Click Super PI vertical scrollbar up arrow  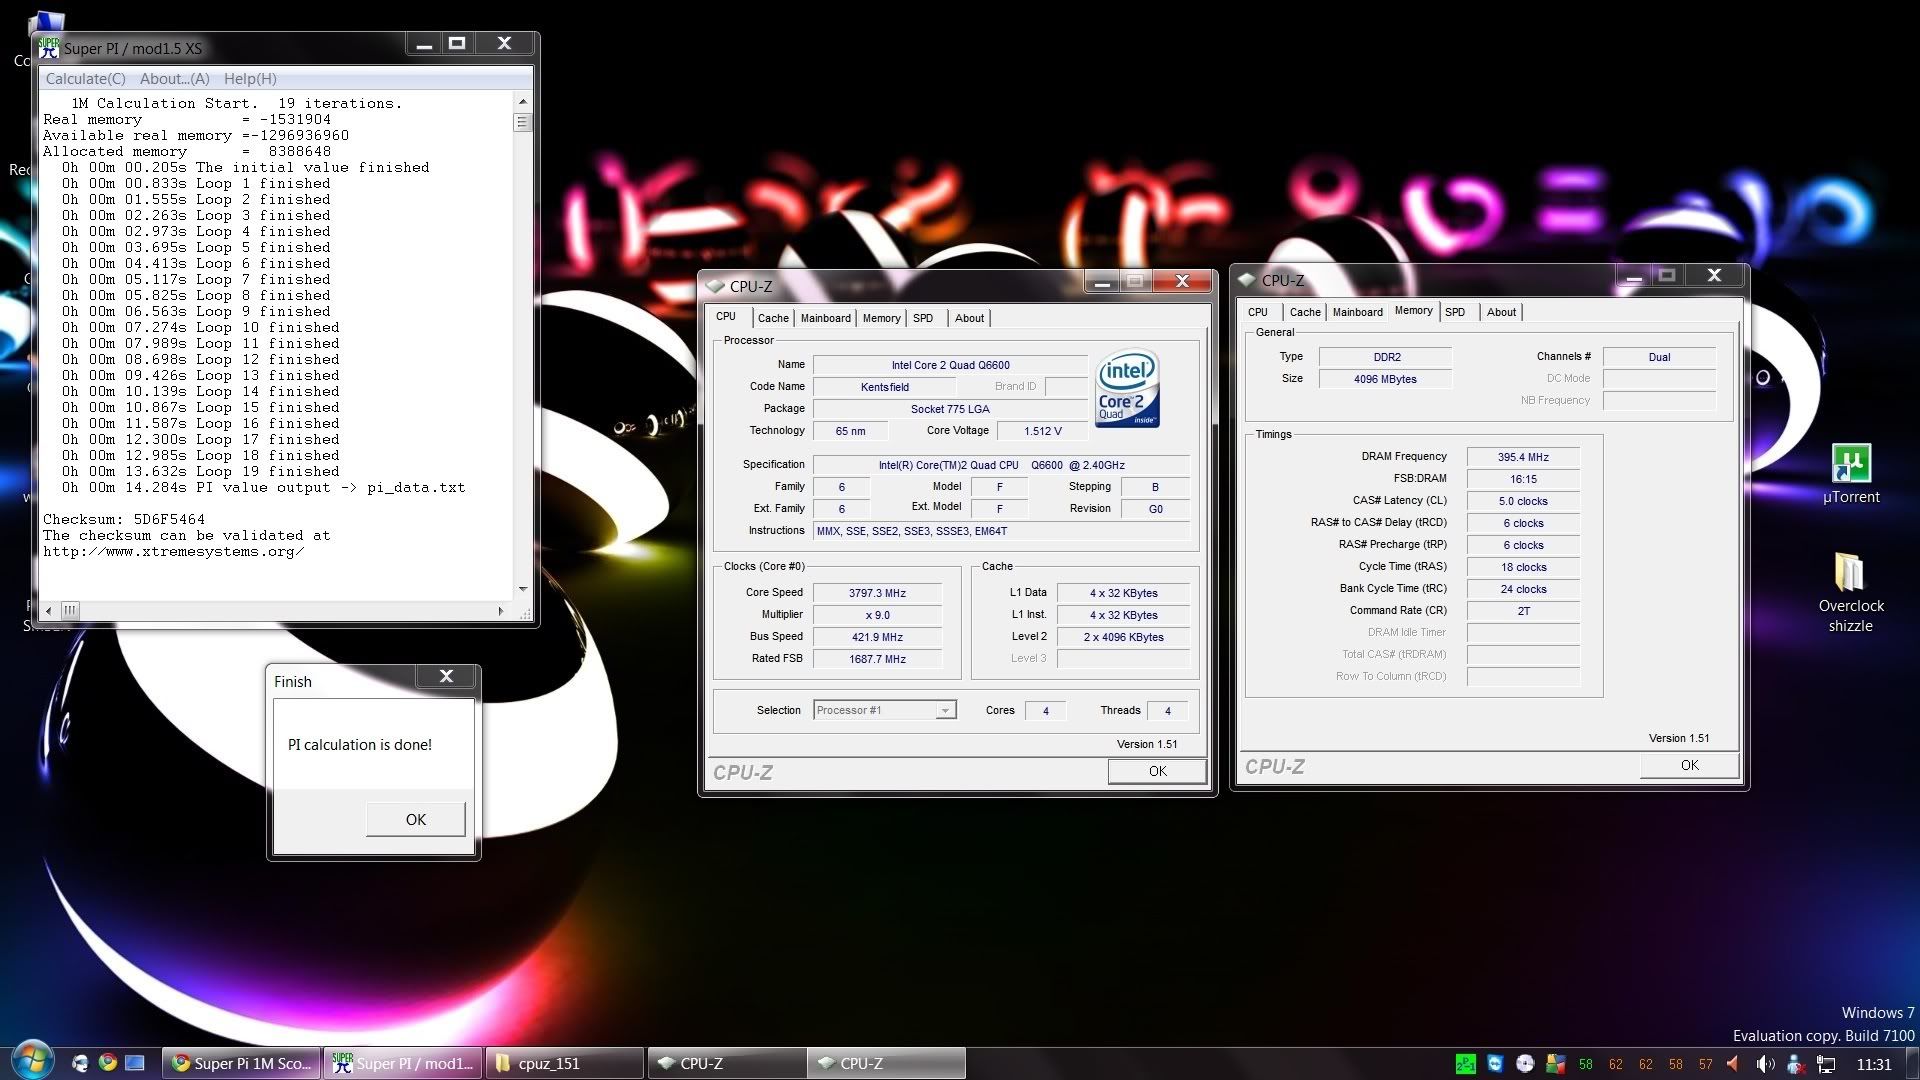click(x=522, y=102)
